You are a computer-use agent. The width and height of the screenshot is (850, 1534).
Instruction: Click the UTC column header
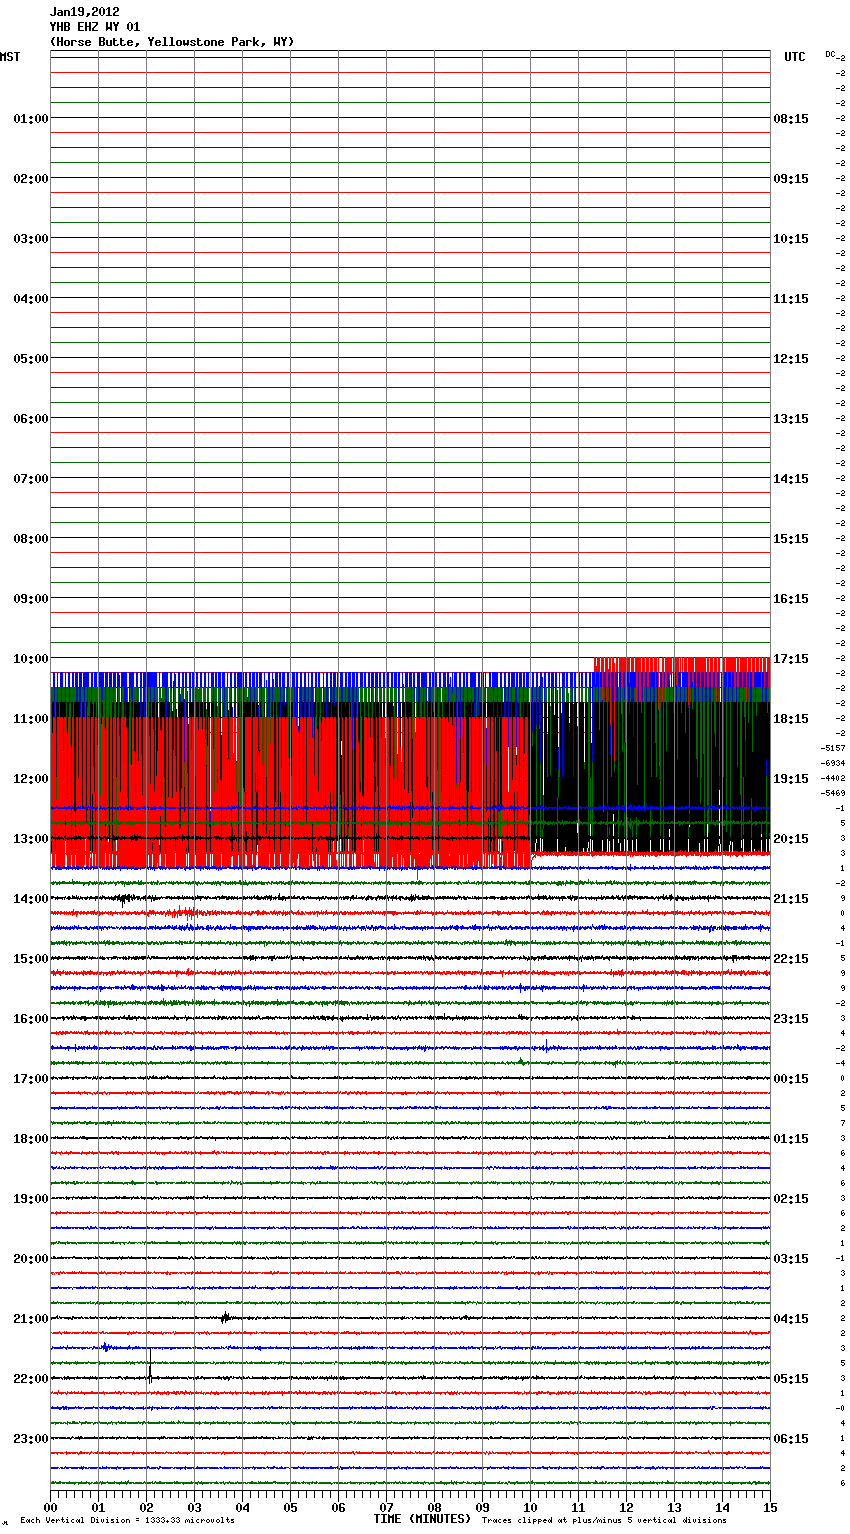pyautogui.click(x=794, y=57)
